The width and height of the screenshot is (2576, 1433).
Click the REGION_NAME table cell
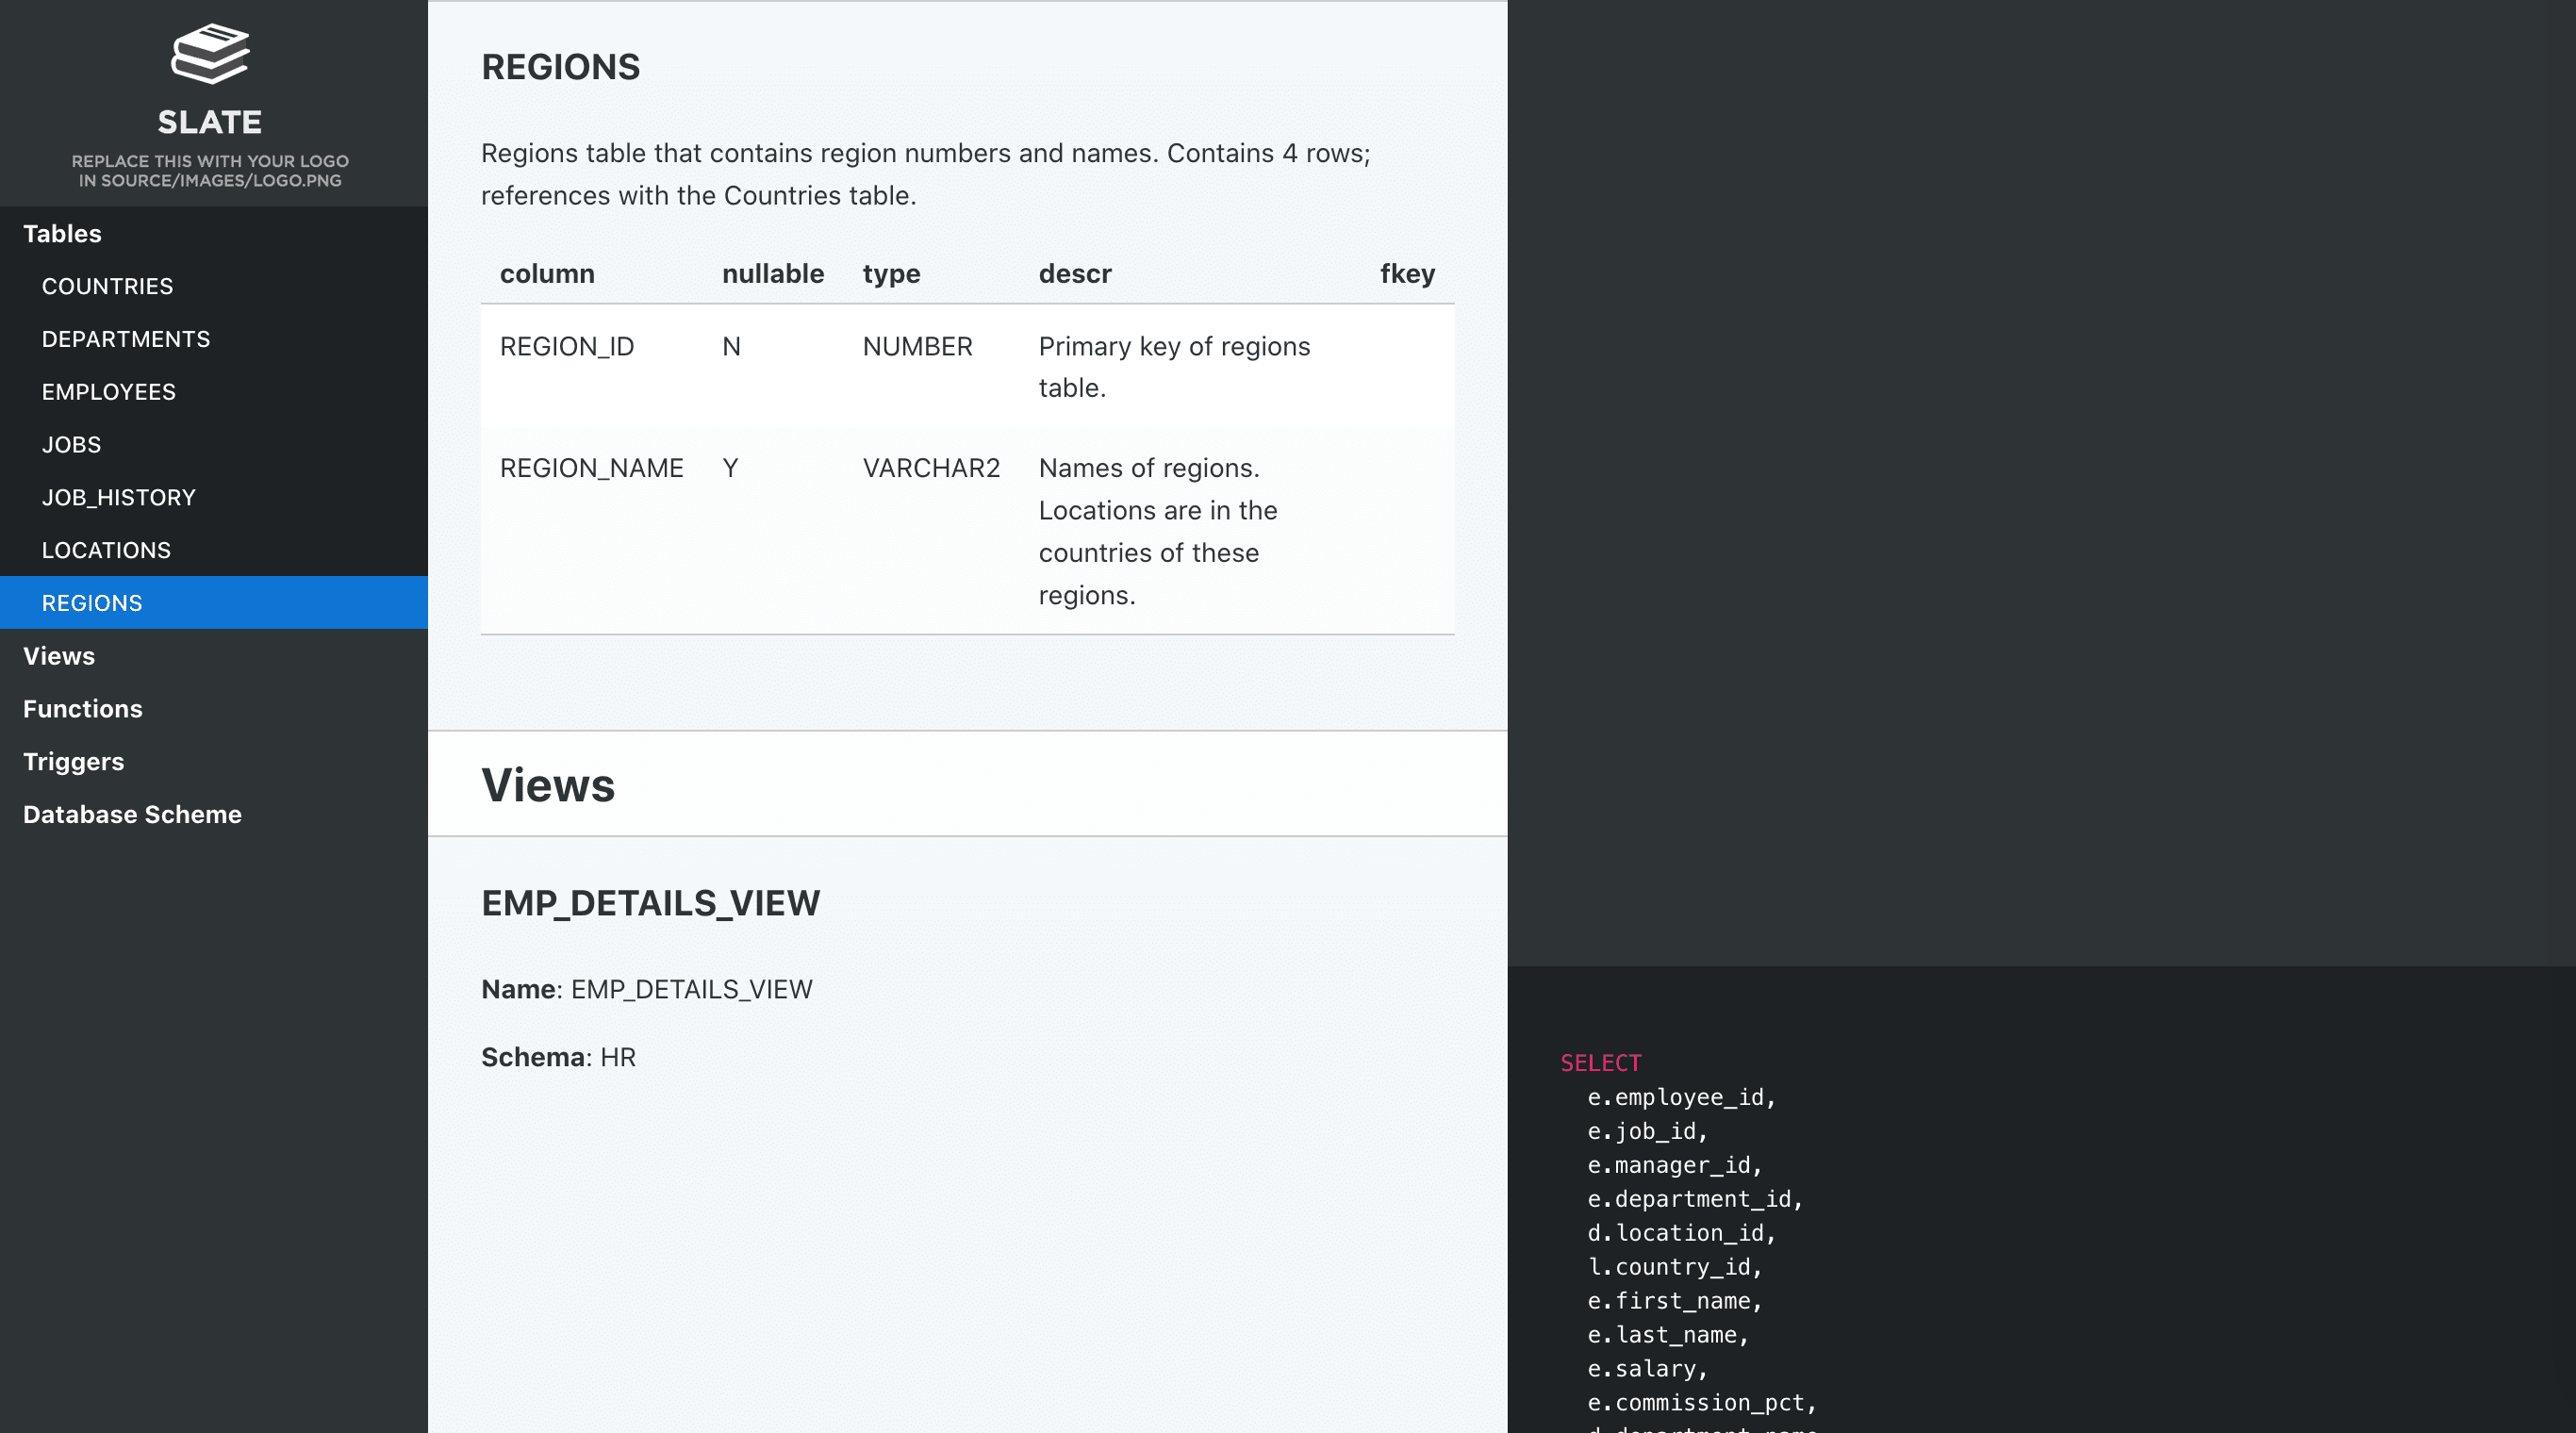(591, 468)
